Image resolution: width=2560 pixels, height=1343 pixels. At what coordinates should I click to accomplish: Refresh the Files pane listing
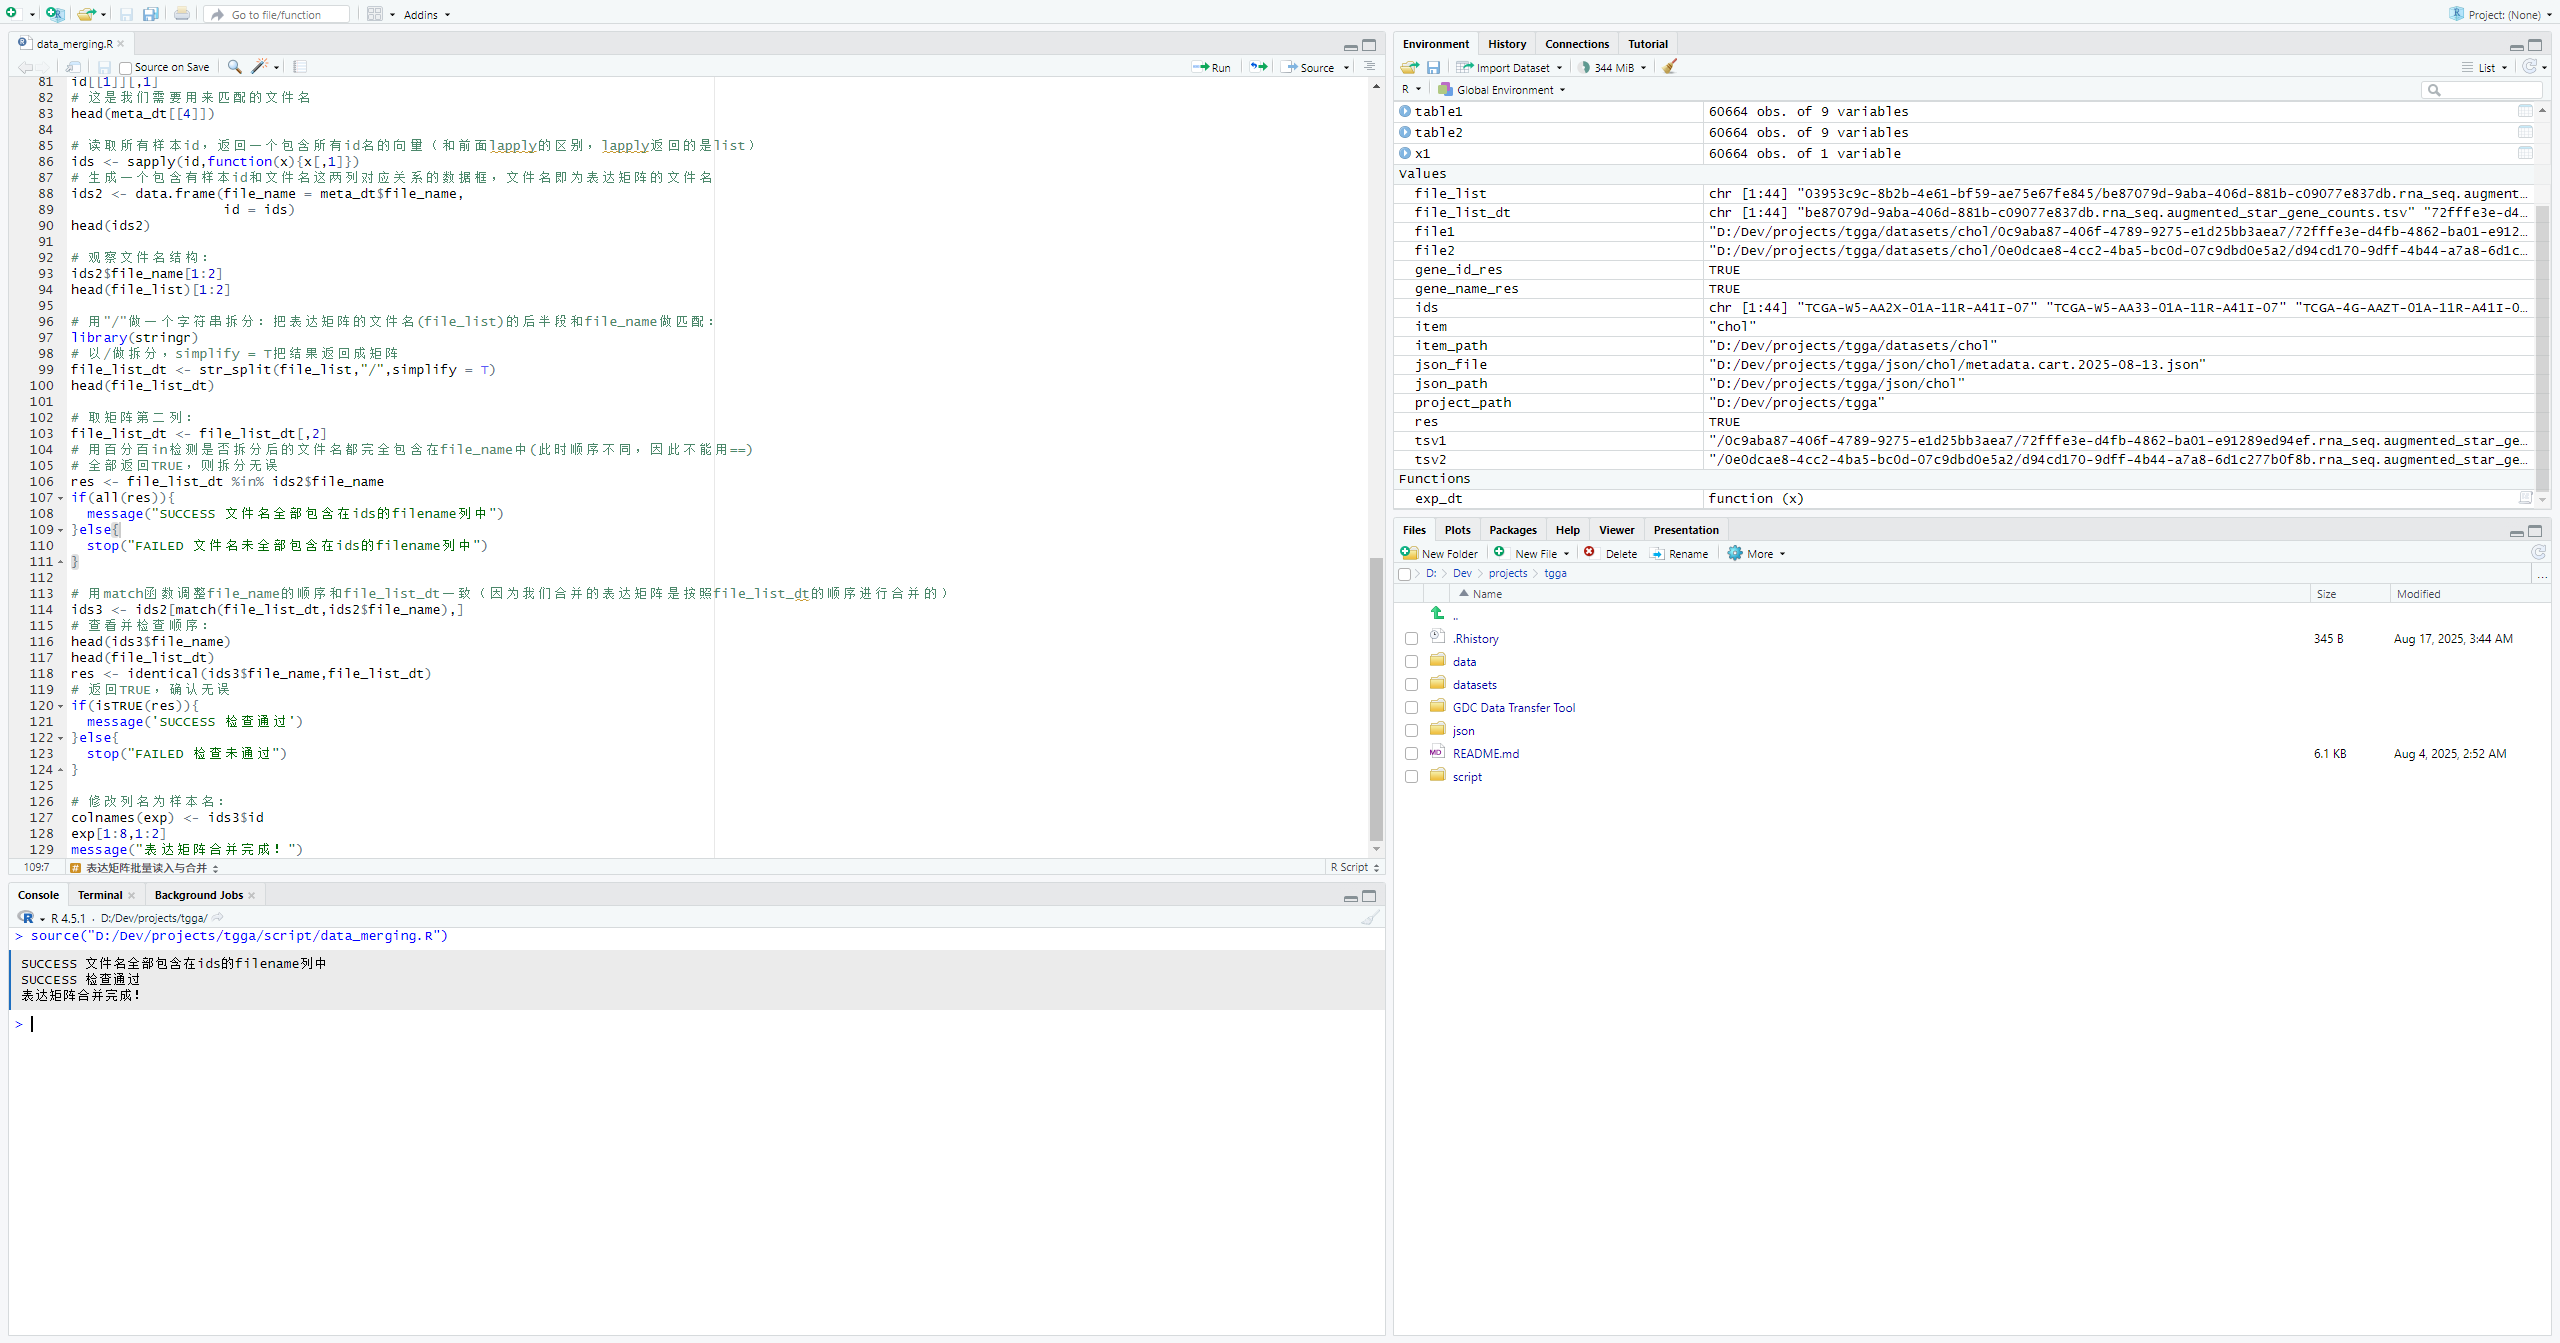coord(2538,553)
